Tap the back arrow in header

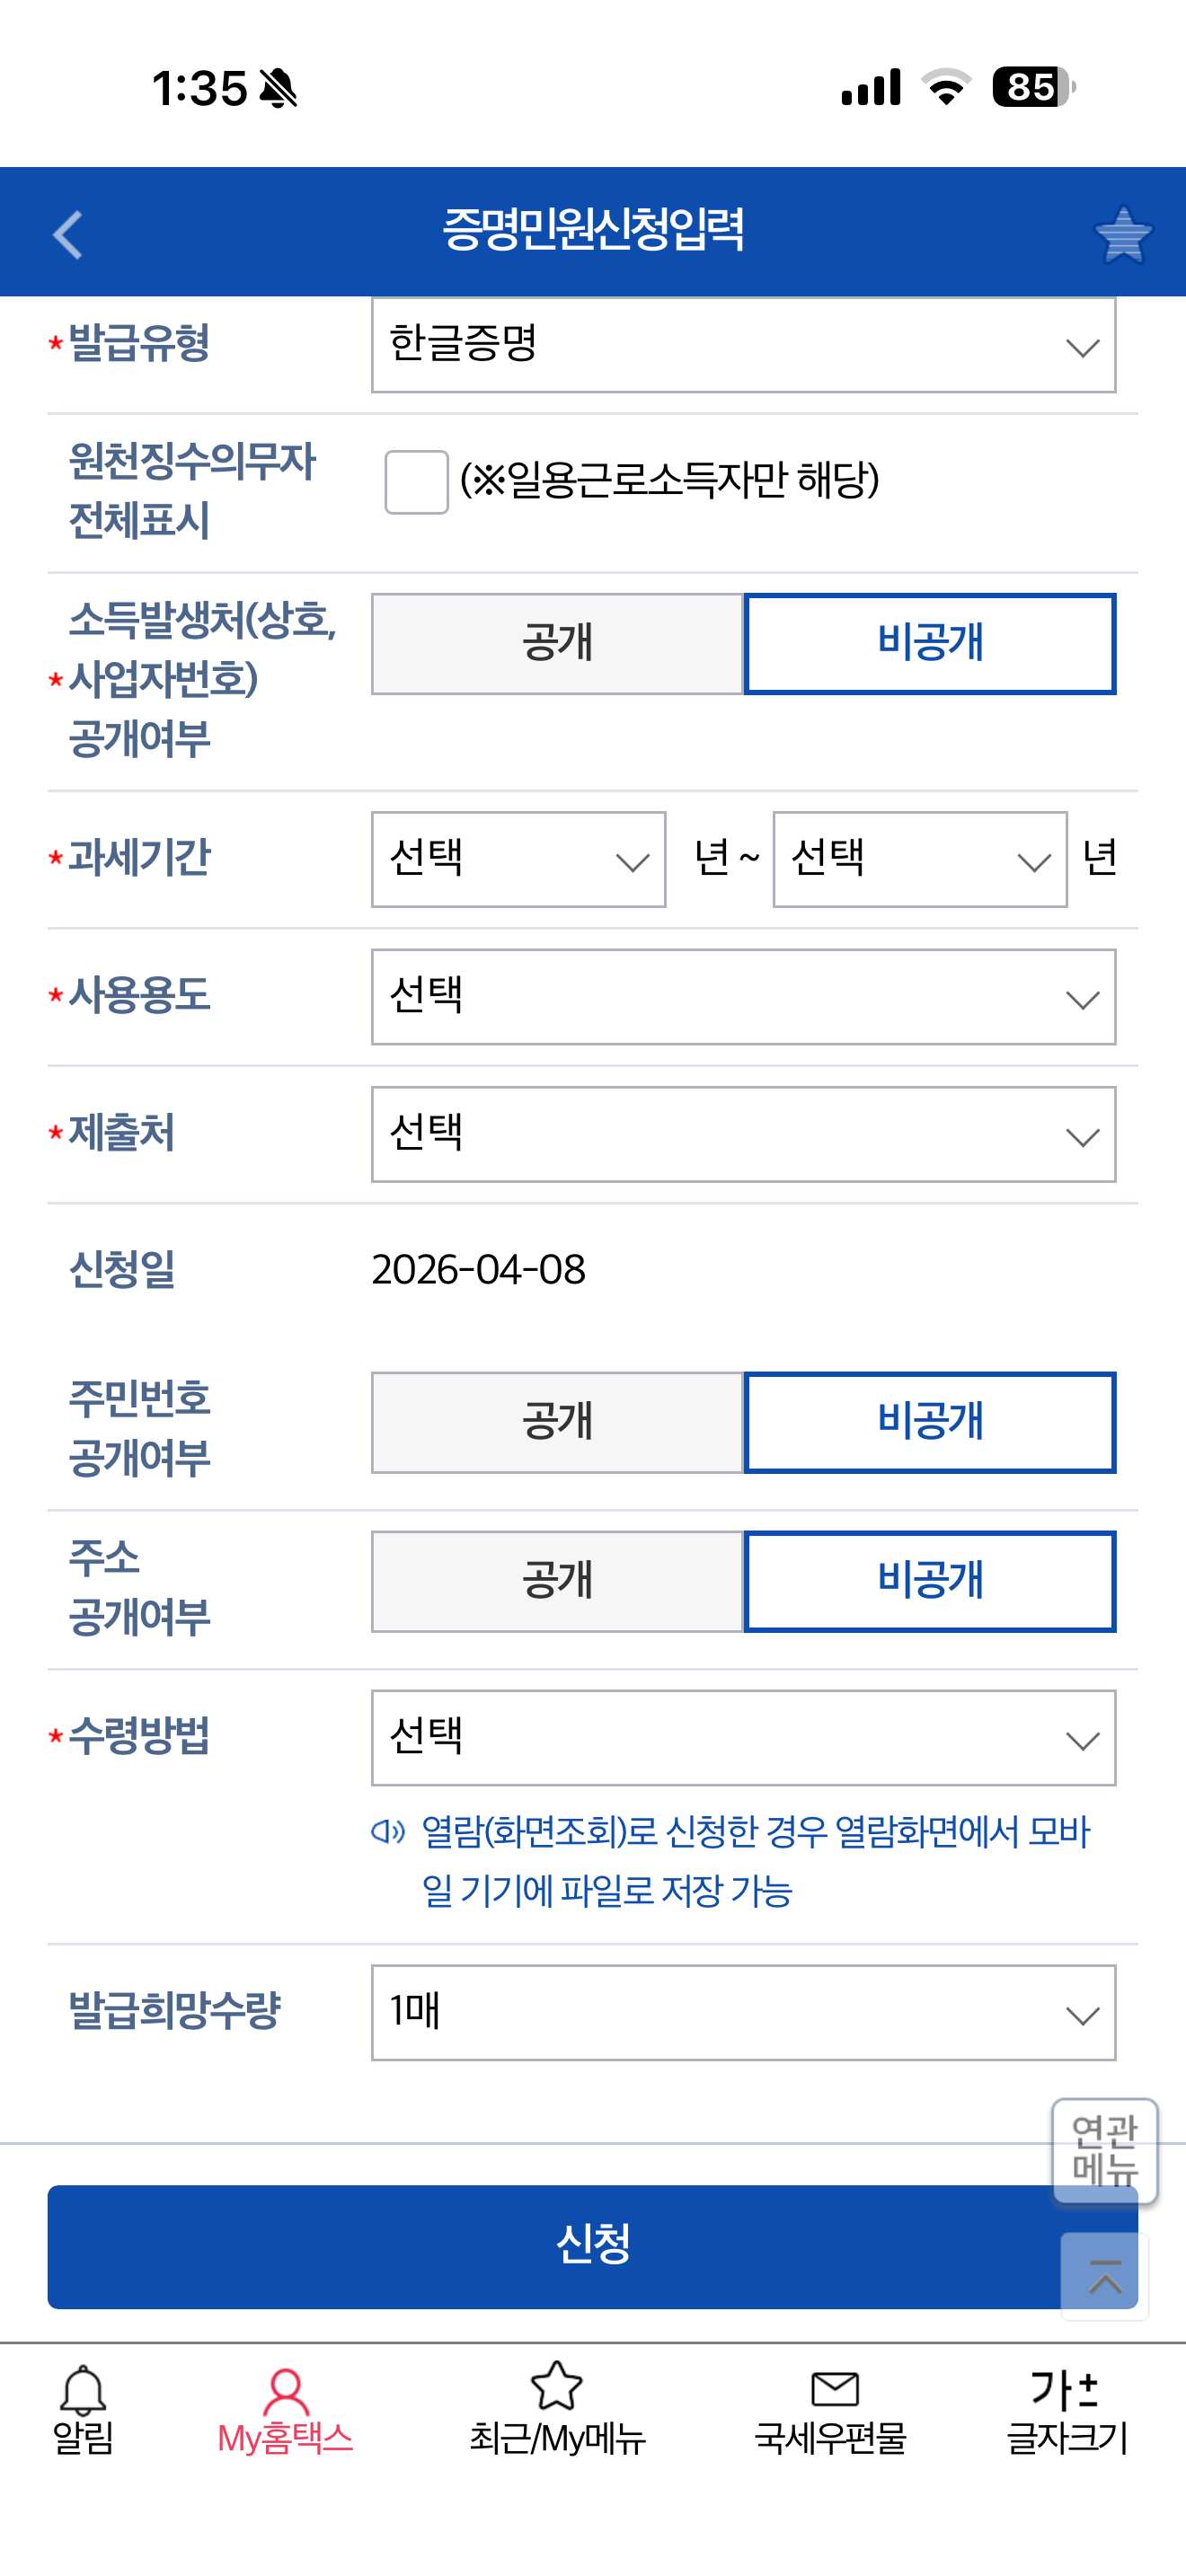click(x=68, y=235)
